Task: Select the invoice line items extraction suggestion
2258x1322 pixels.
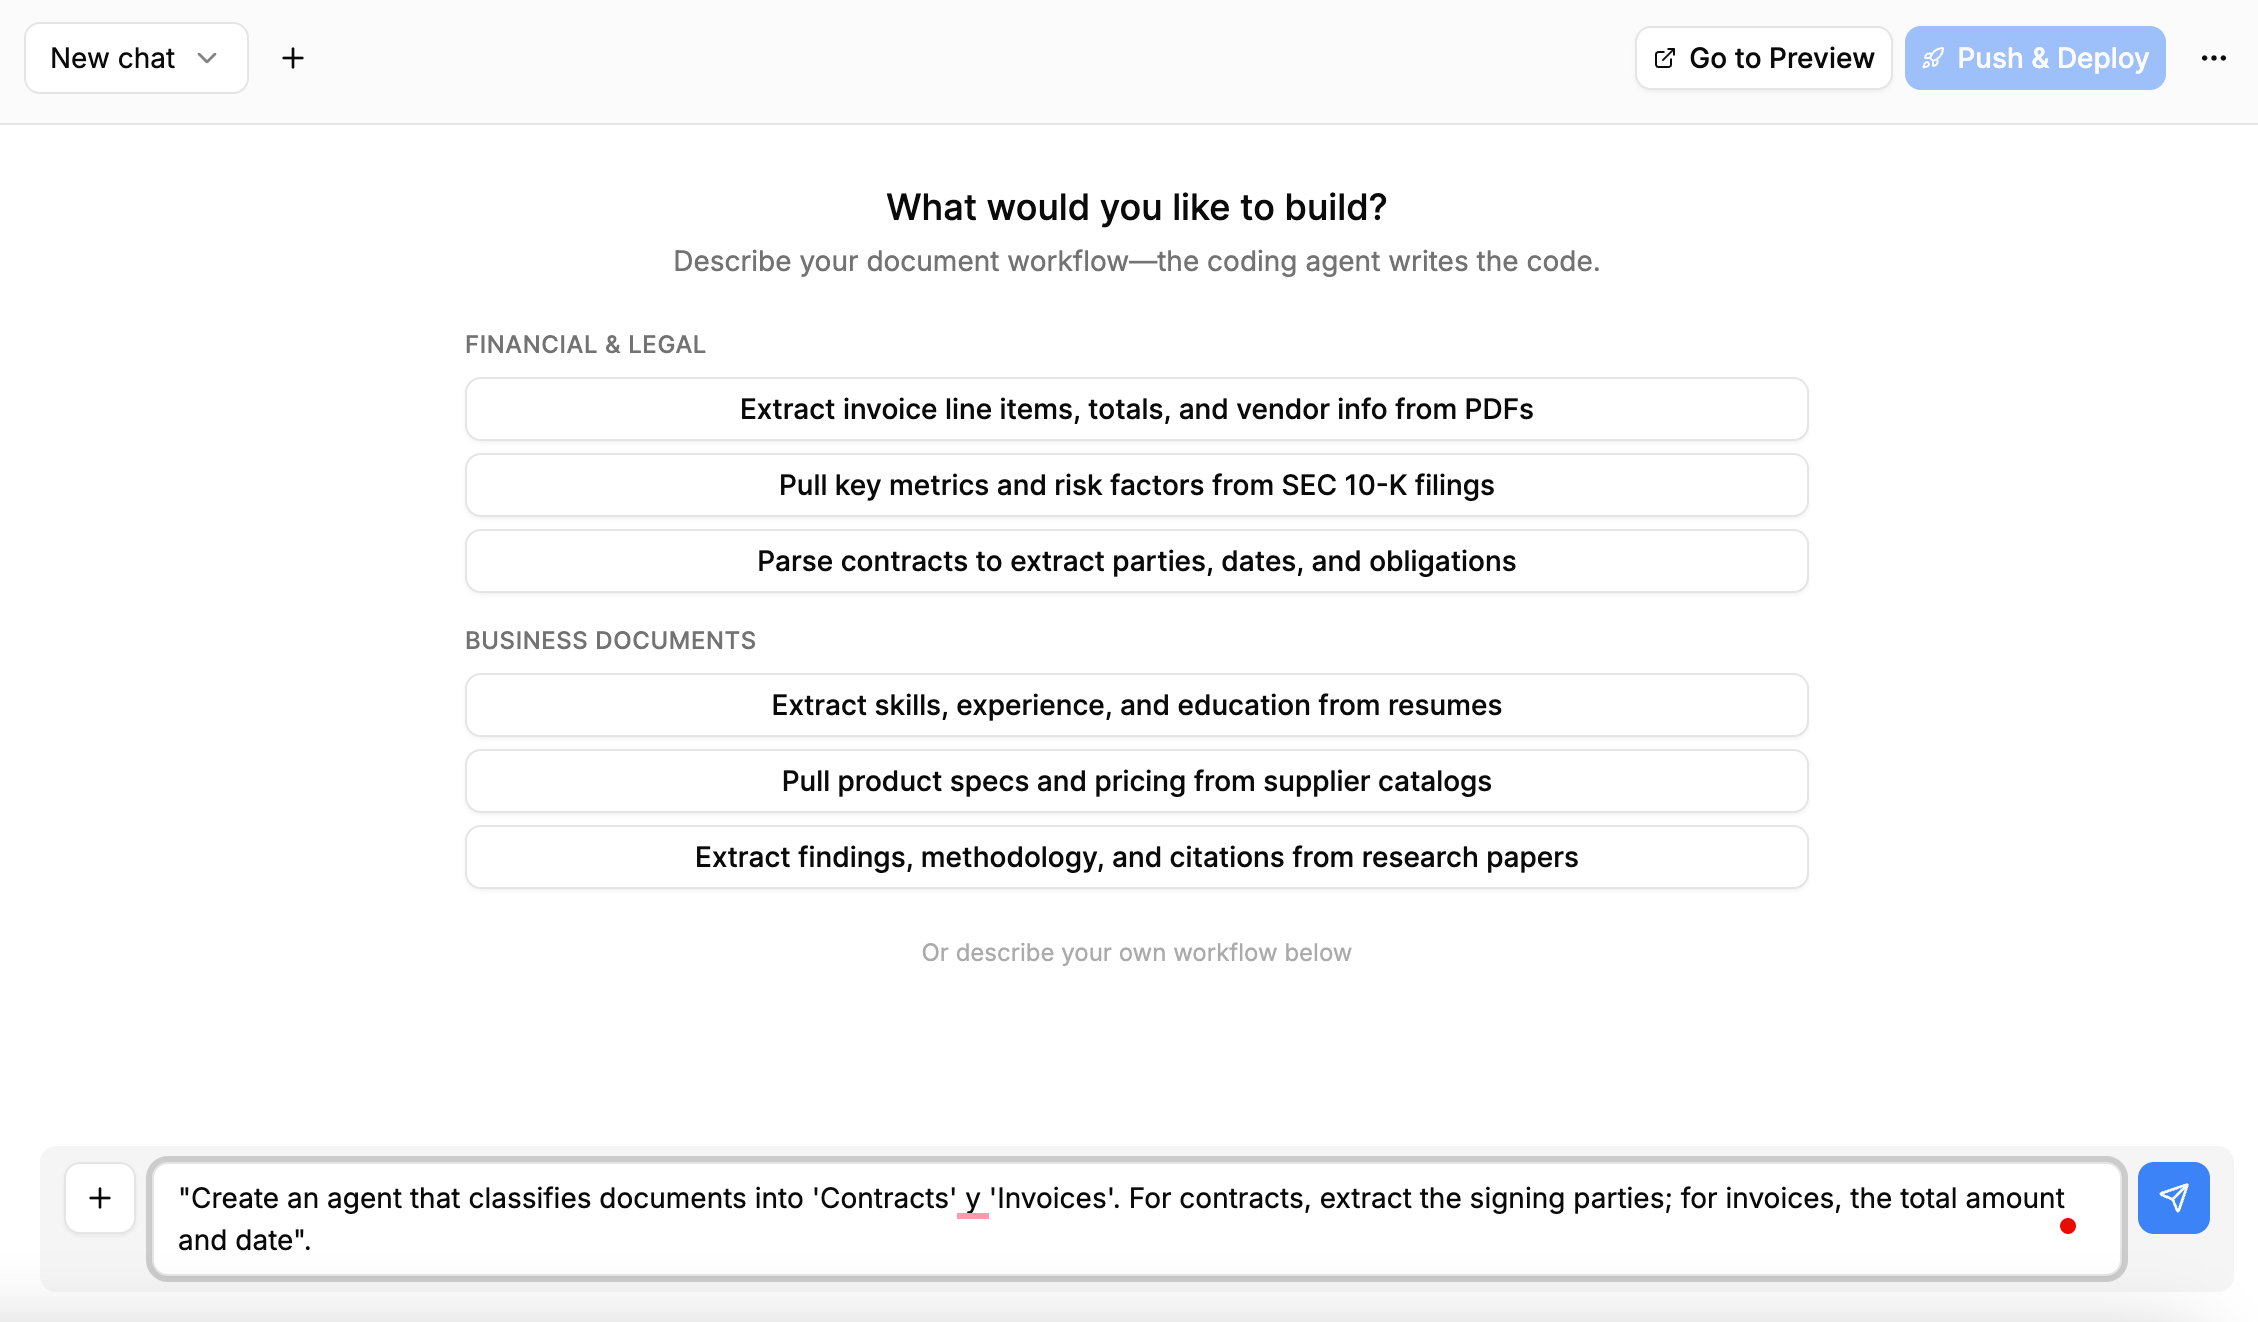Action: click(x=1136, y=409)
